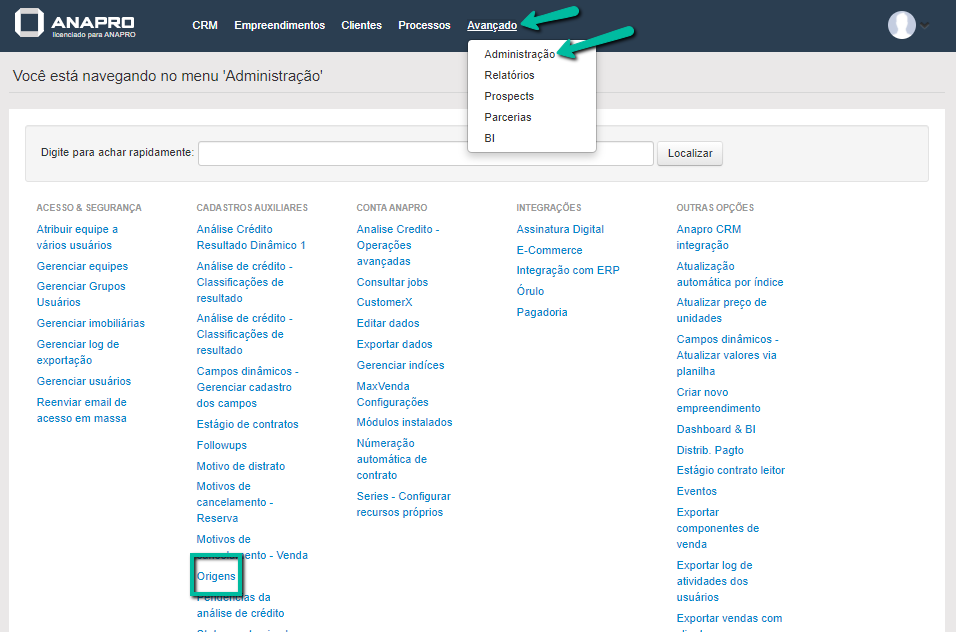Open Gerenciar usuários link
The image size is (956, 632).
(x=84, y=381)
